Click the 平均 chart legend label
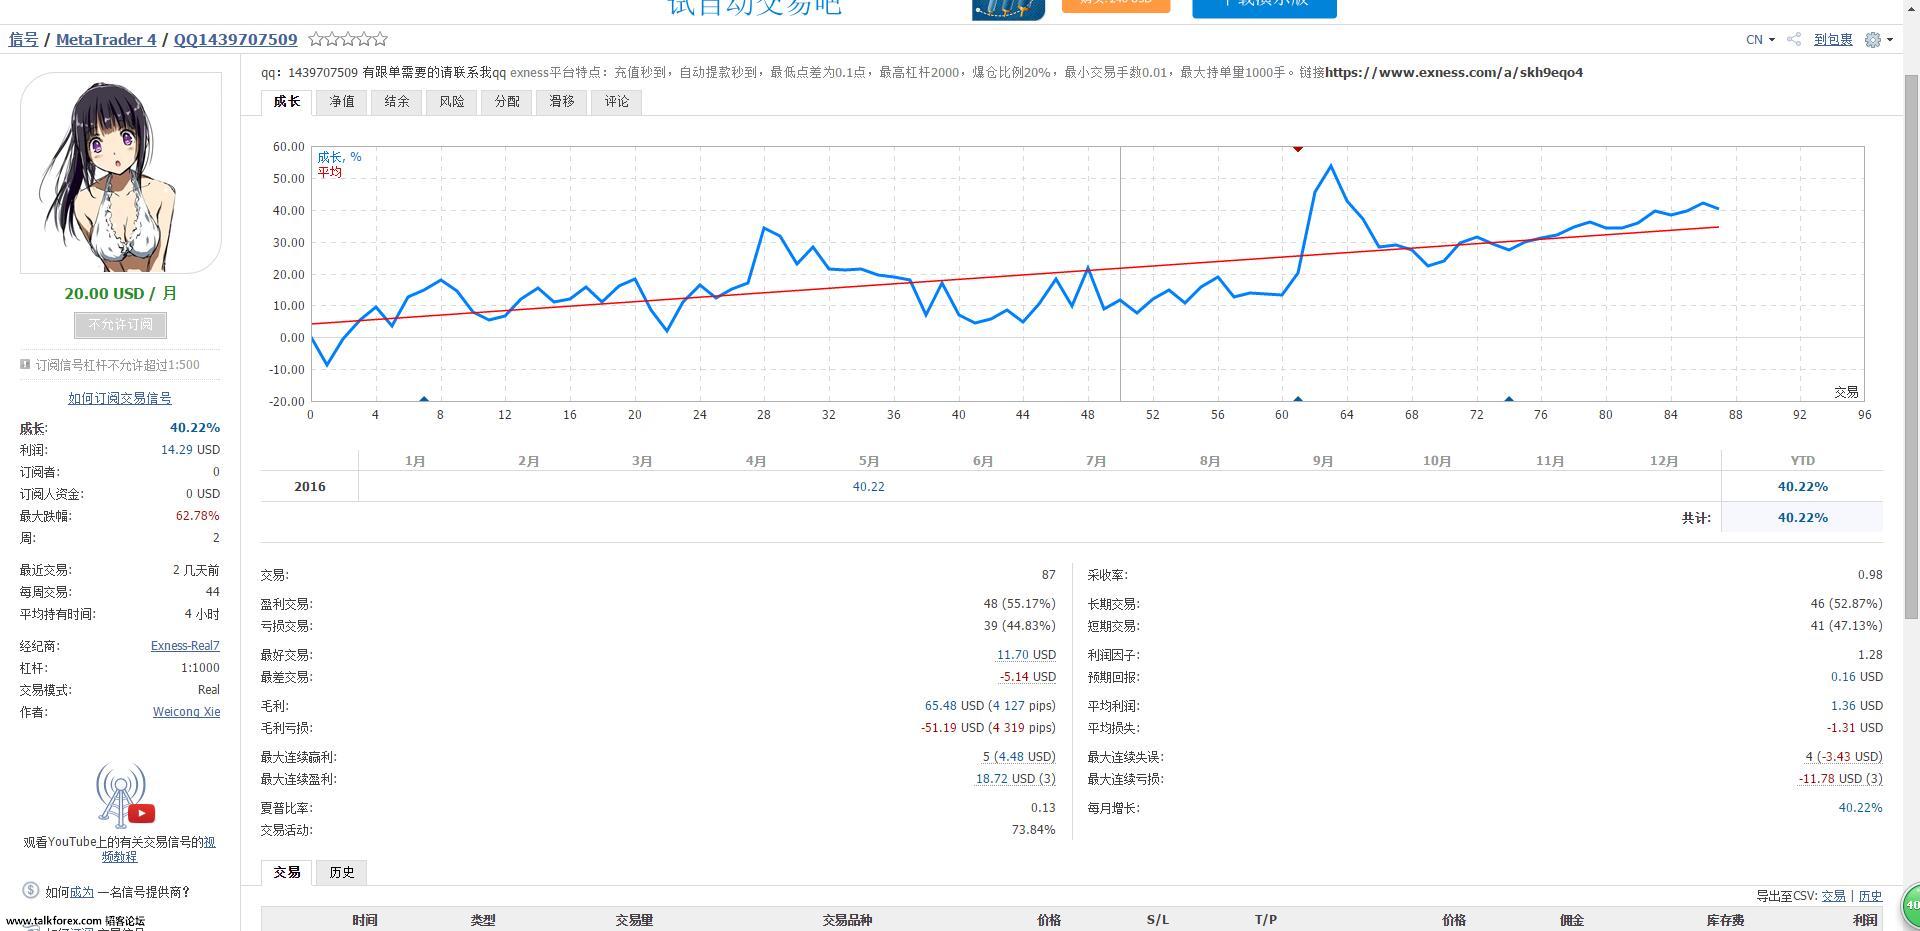 330,172
